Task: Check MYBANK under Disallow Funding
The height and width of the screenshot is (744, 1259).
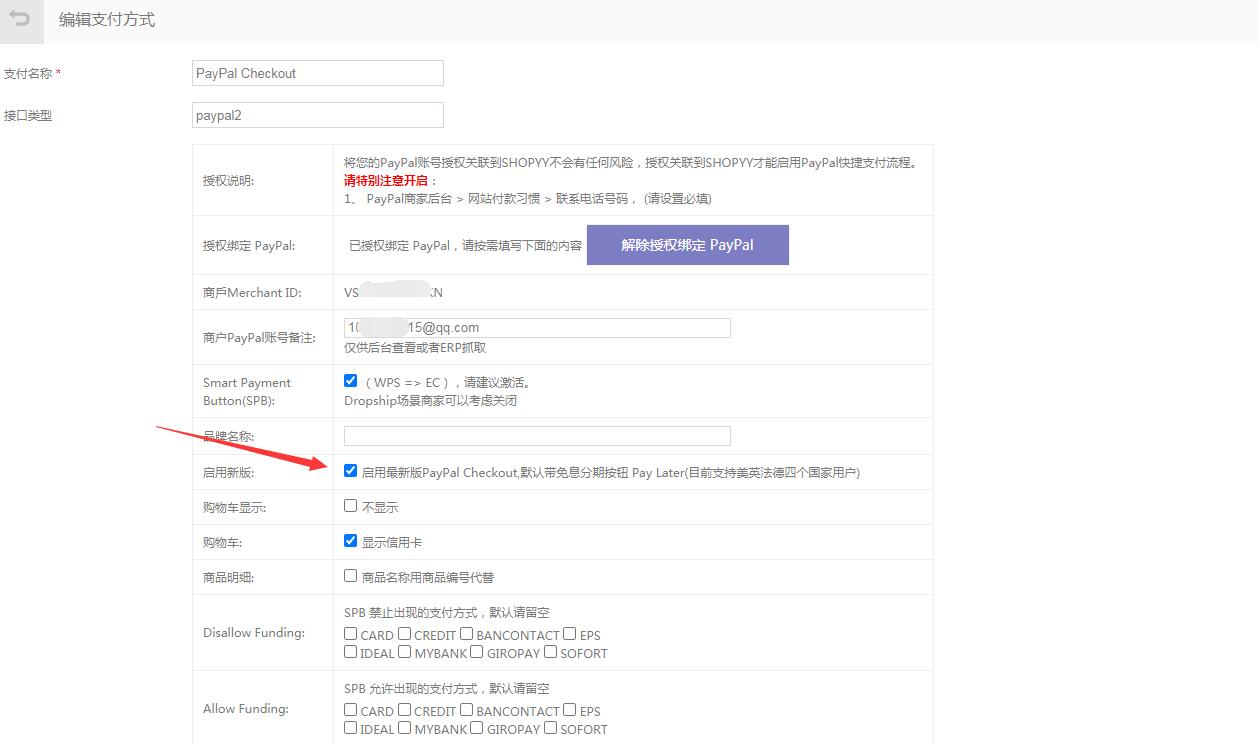Action: pyautogui.click(x=404, y=652)
